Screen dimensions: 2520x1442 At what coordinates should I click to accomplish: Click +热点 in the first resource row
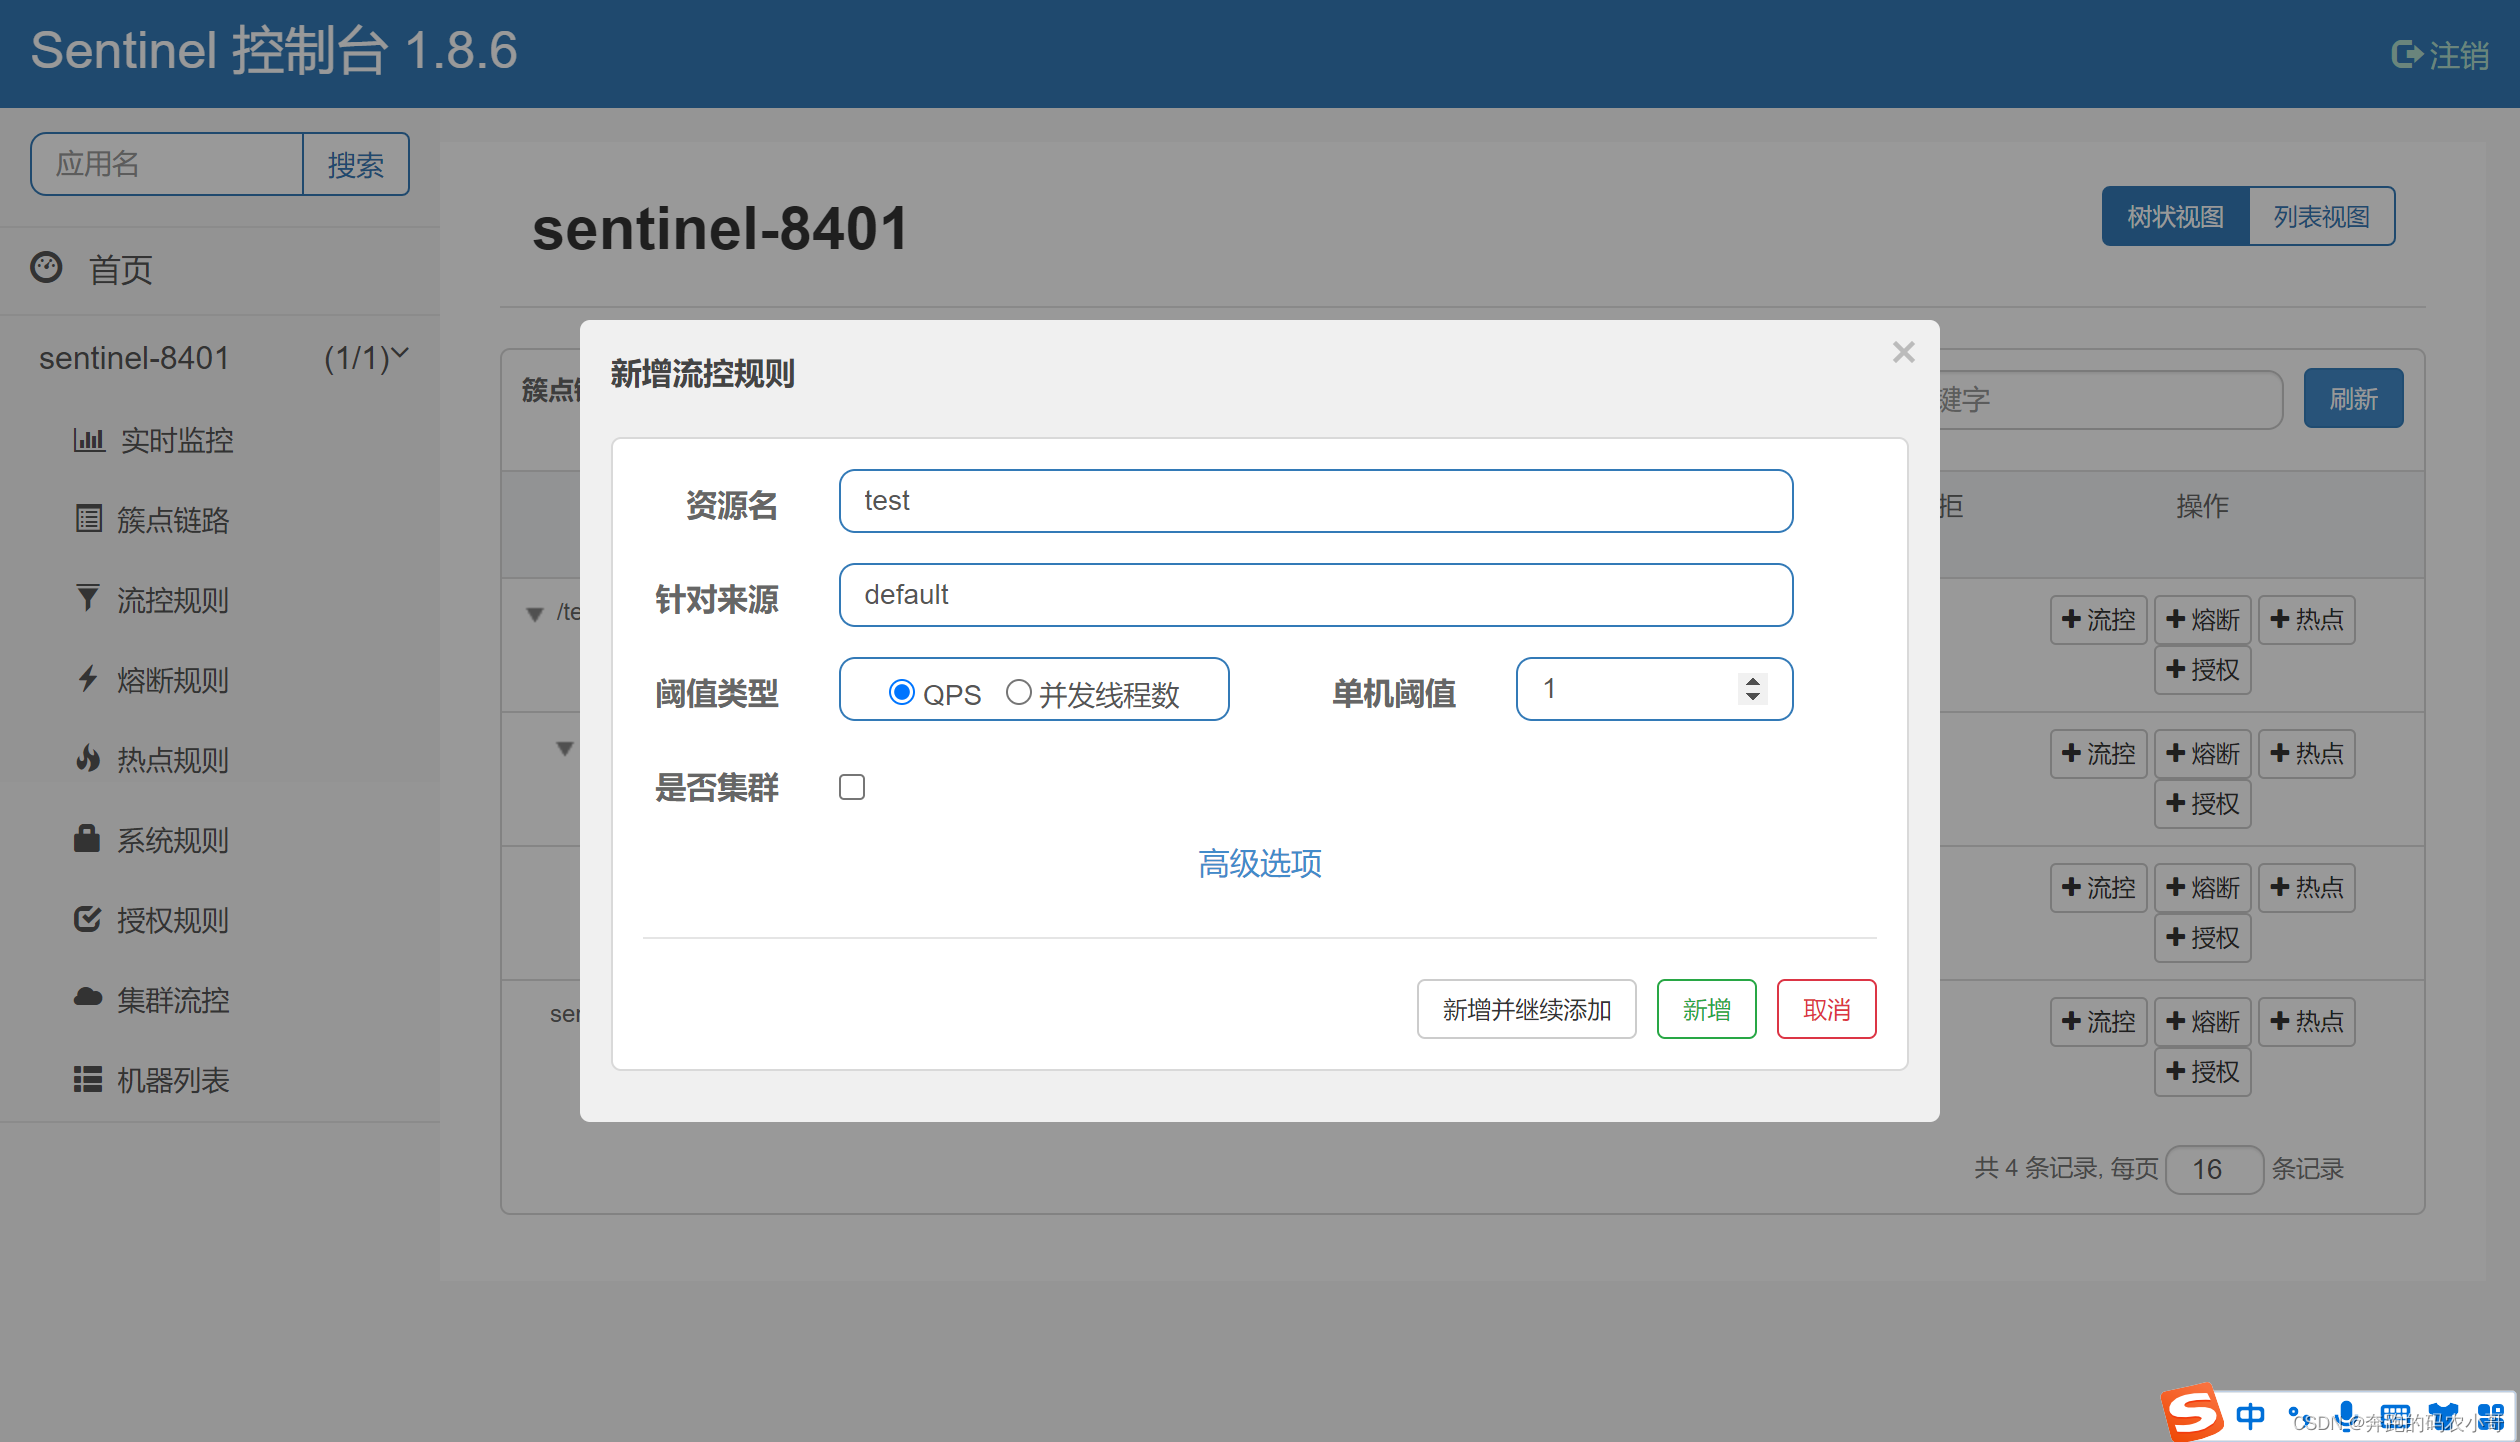[x=2306, y=620]
